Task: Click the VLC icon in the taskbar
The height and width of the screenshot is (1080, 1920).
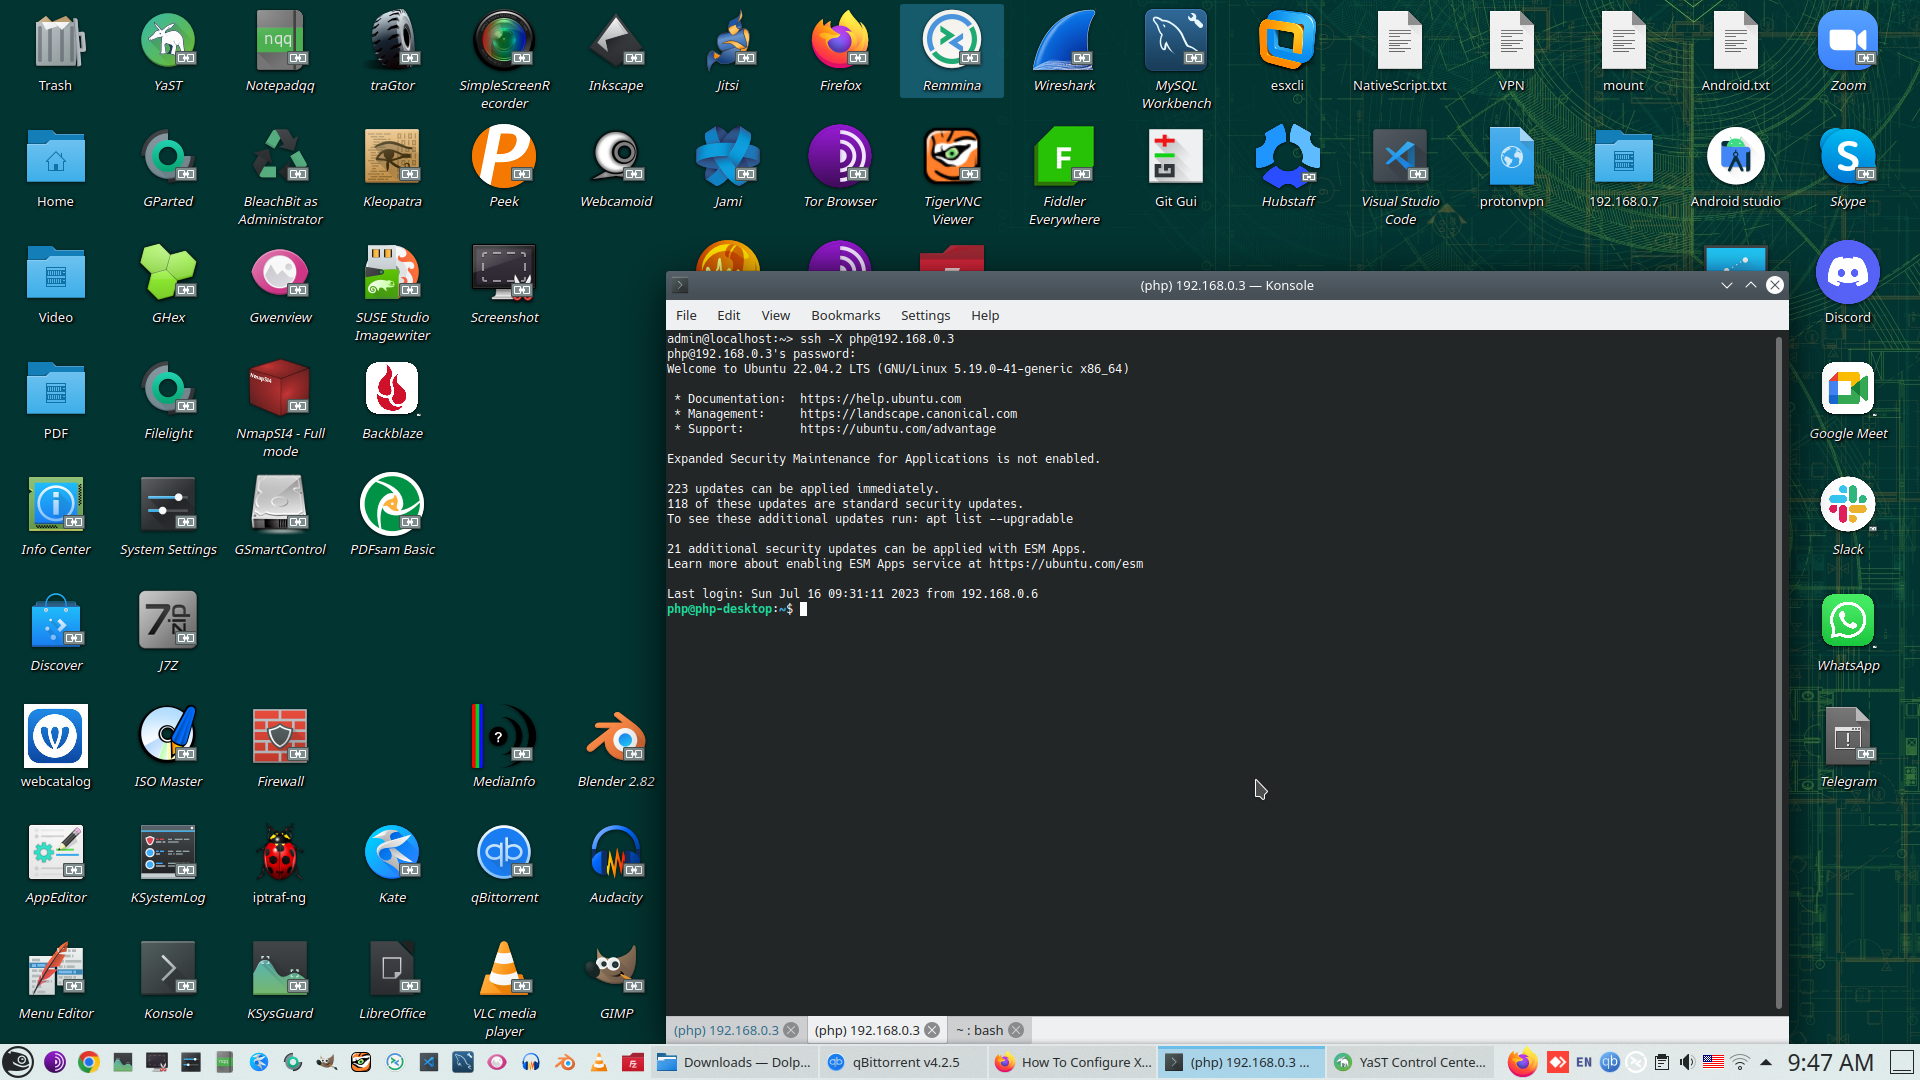Action: point(599,1062)
